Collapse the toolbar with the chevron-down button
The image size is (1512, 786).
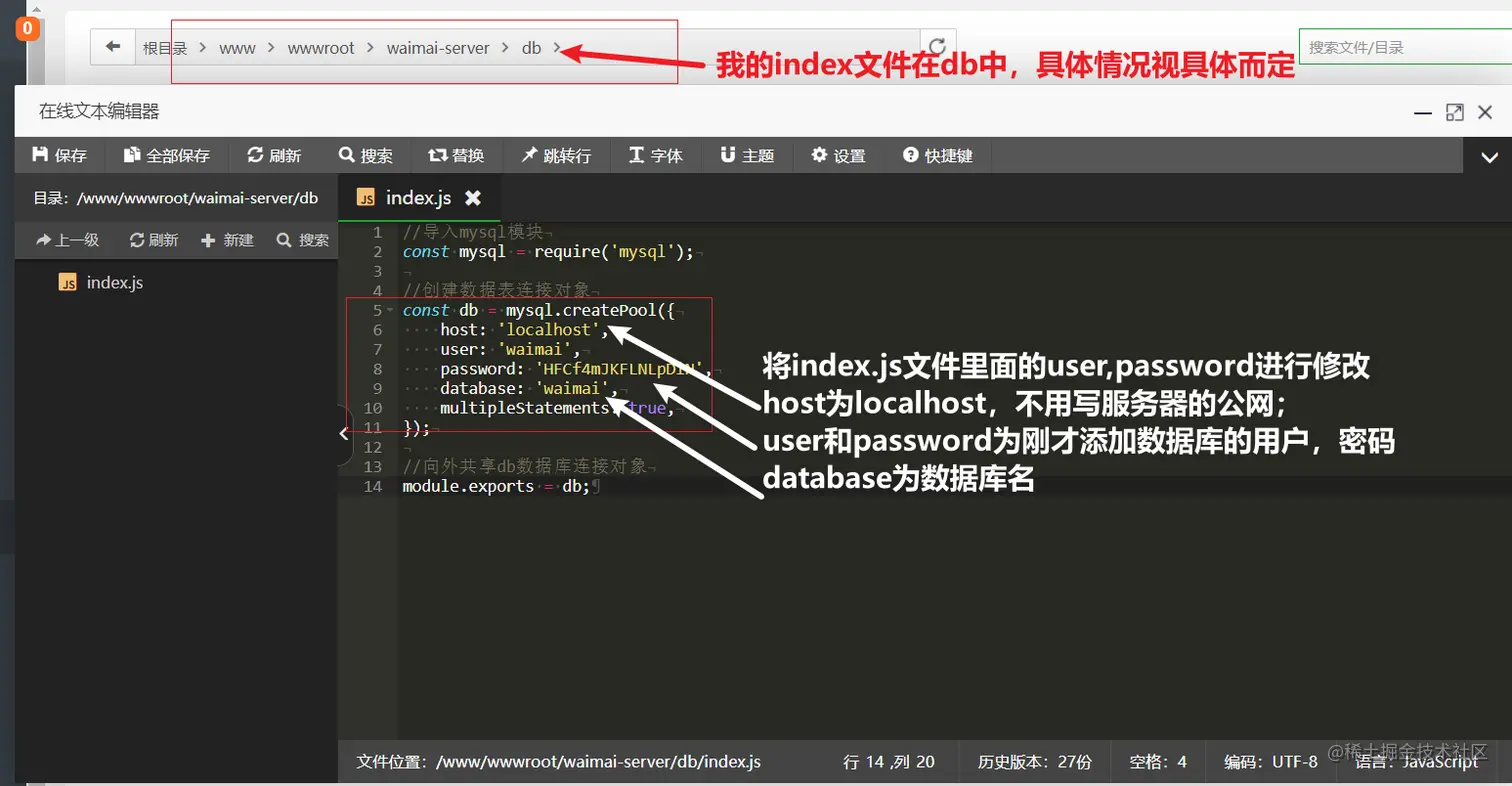1489,157
